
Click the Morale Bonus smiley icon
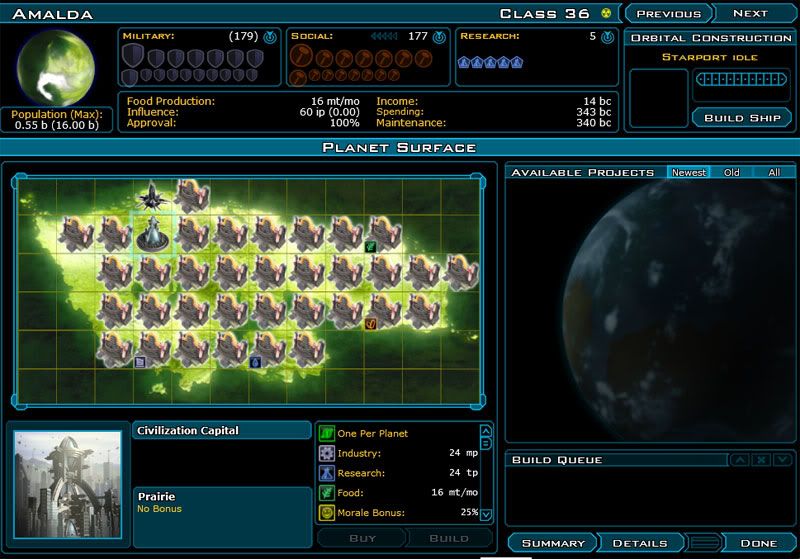(x=327, y=513)
